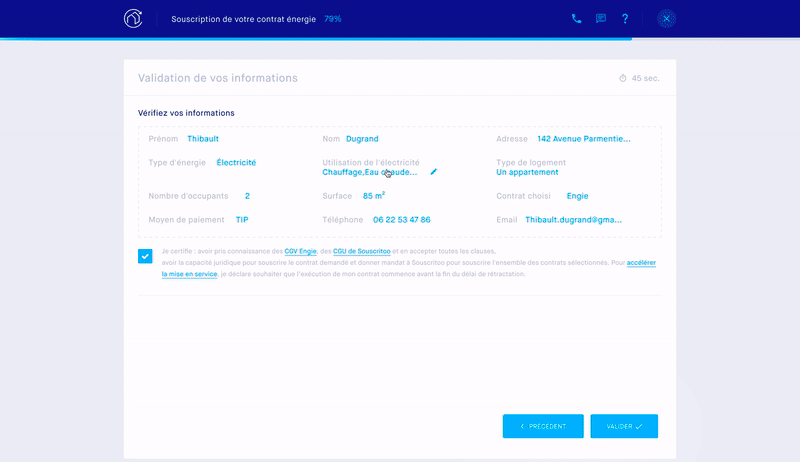This screenshot has height=462, width=800.
Task: Click Souscription de votre contrat énergie title
Action: point(243,19)
